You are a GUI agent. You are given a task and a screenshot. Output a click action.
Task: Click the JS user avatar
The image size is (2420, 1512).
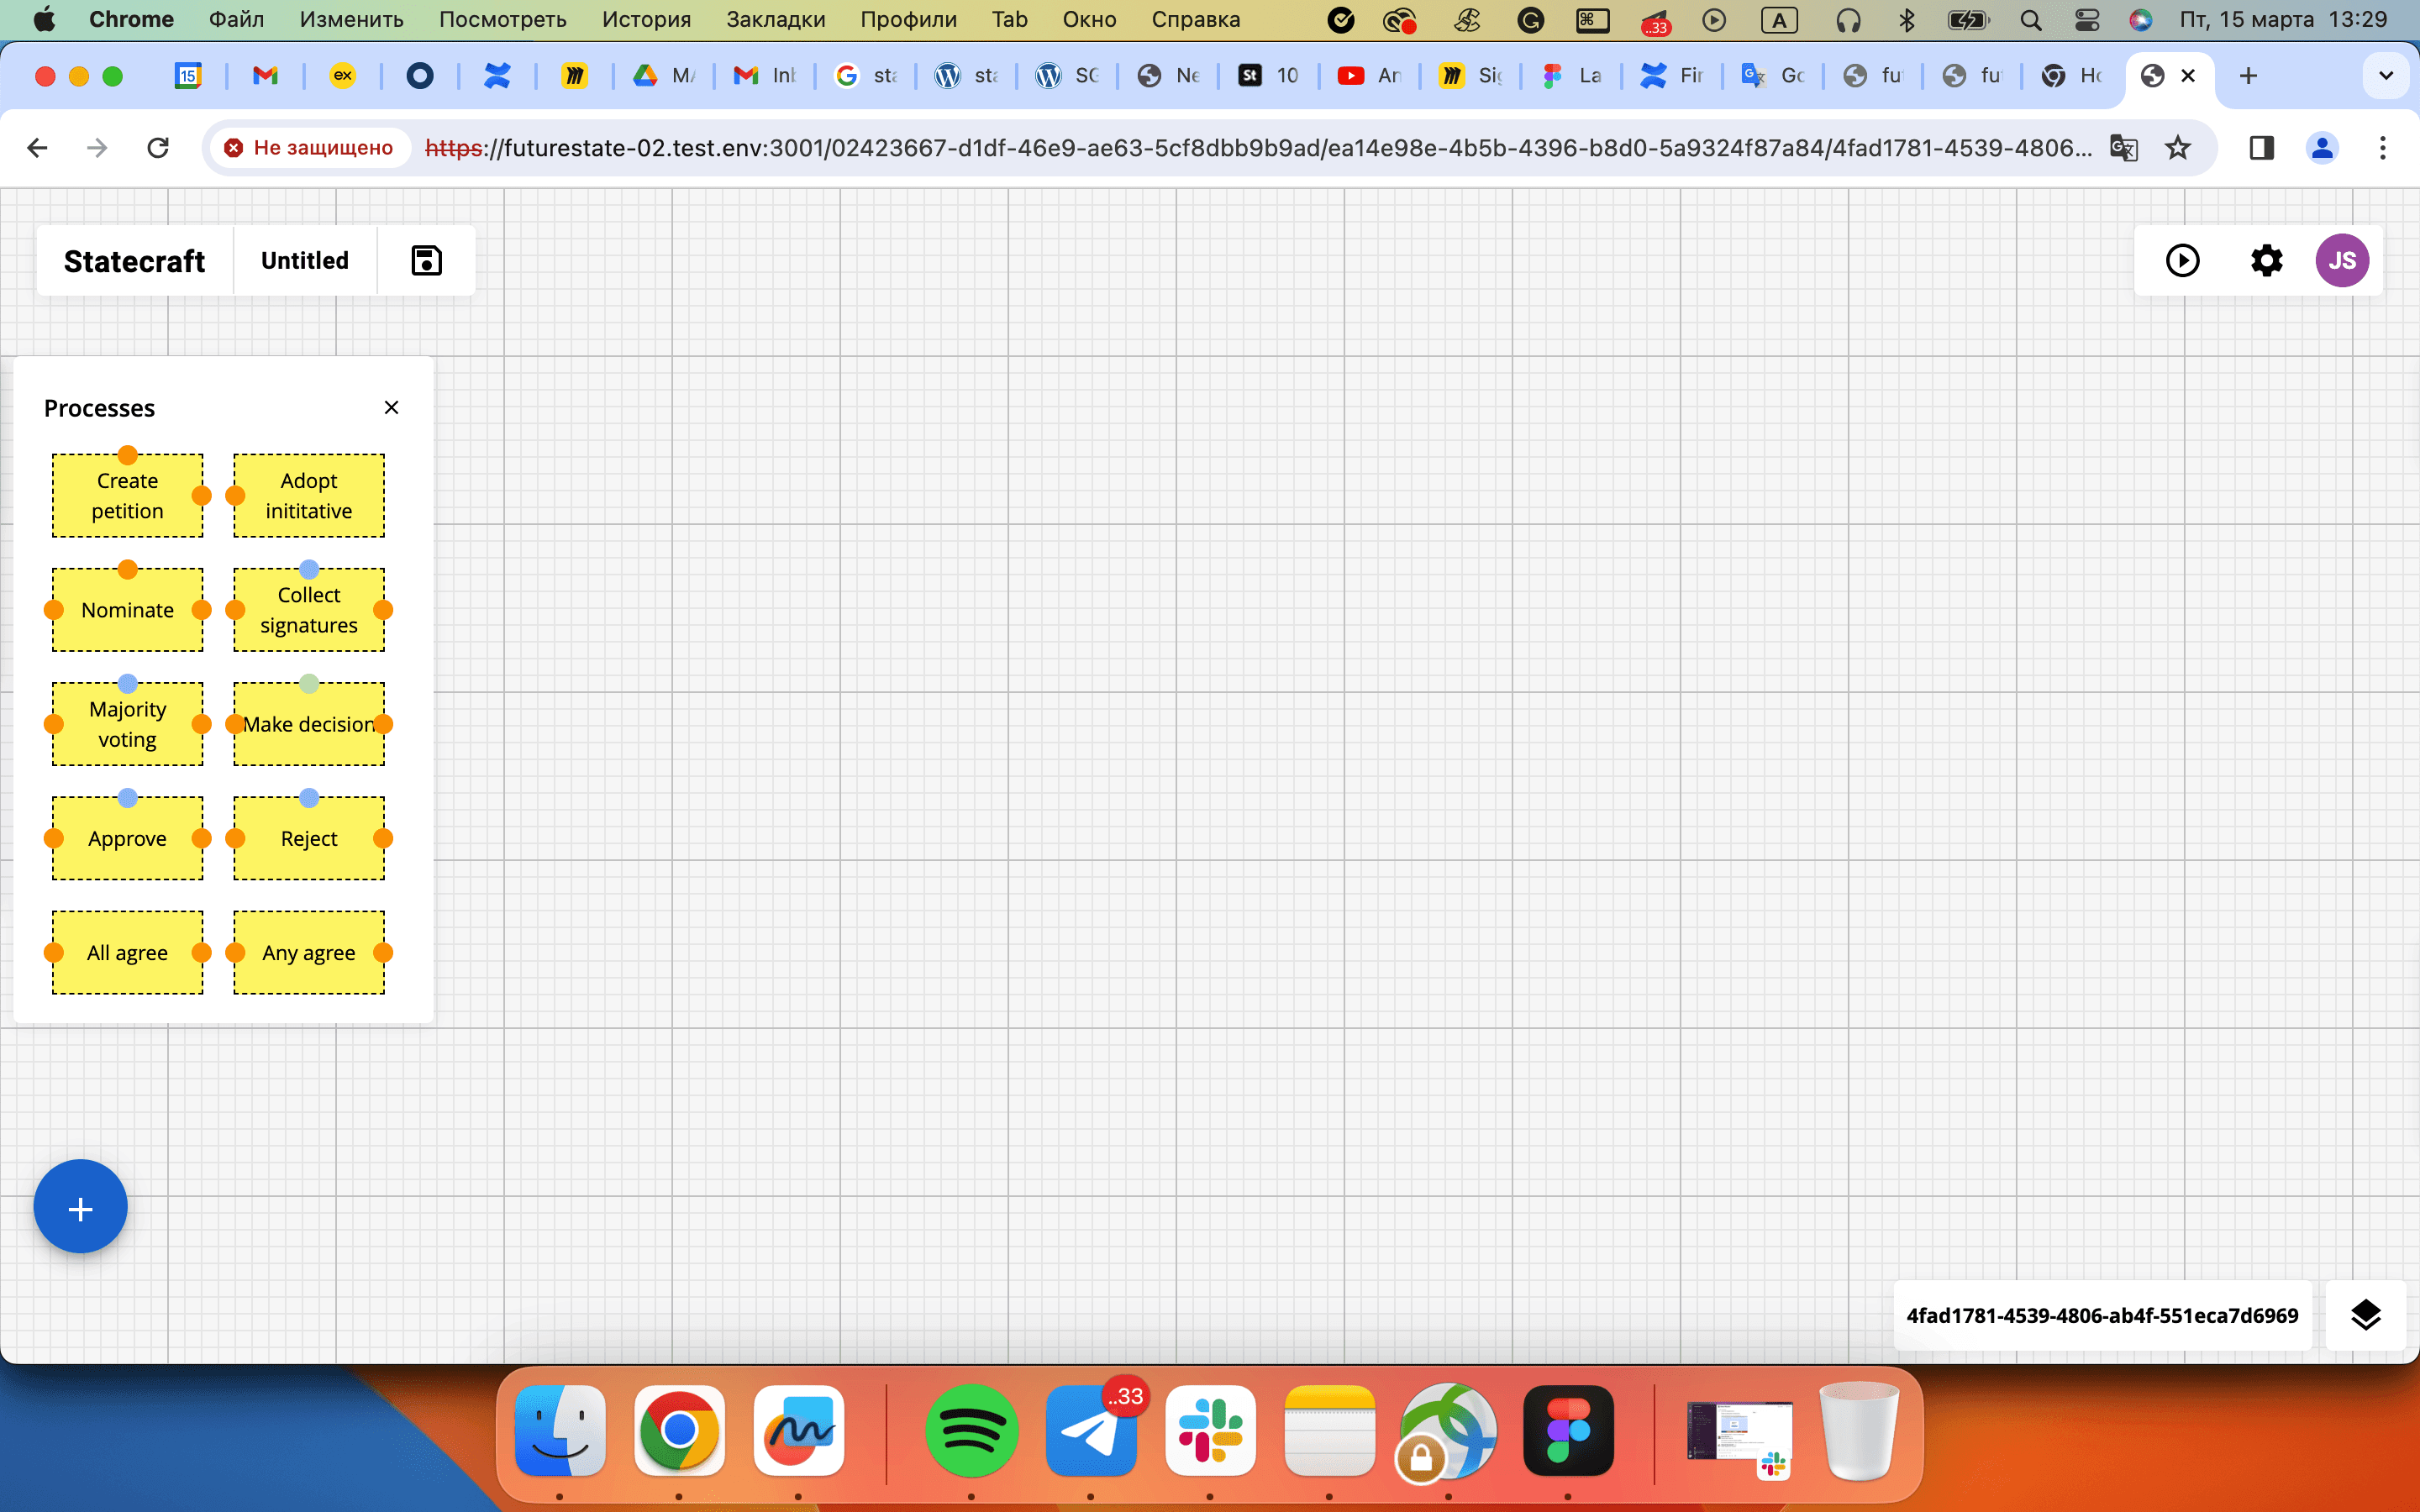[x=2342, y=260]
